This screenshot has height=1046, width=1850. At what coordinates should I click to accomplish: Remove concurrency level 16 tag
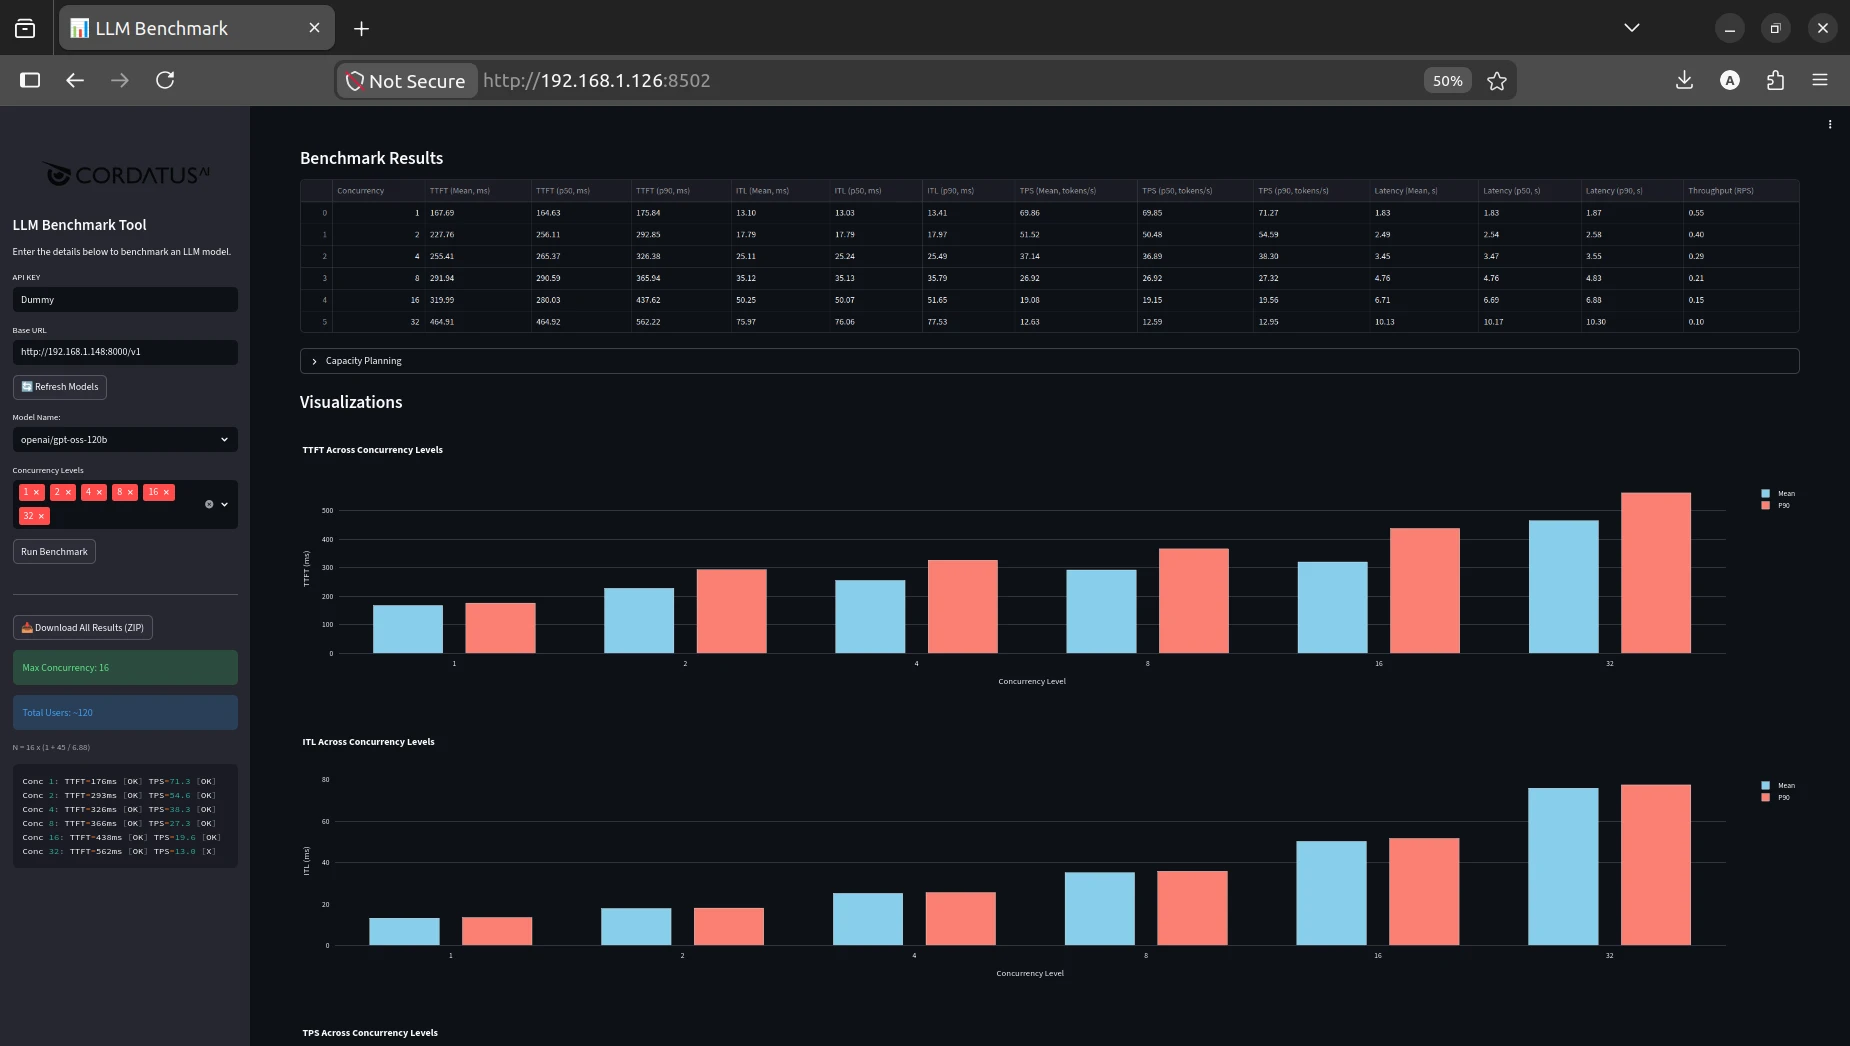coord(166,492)
